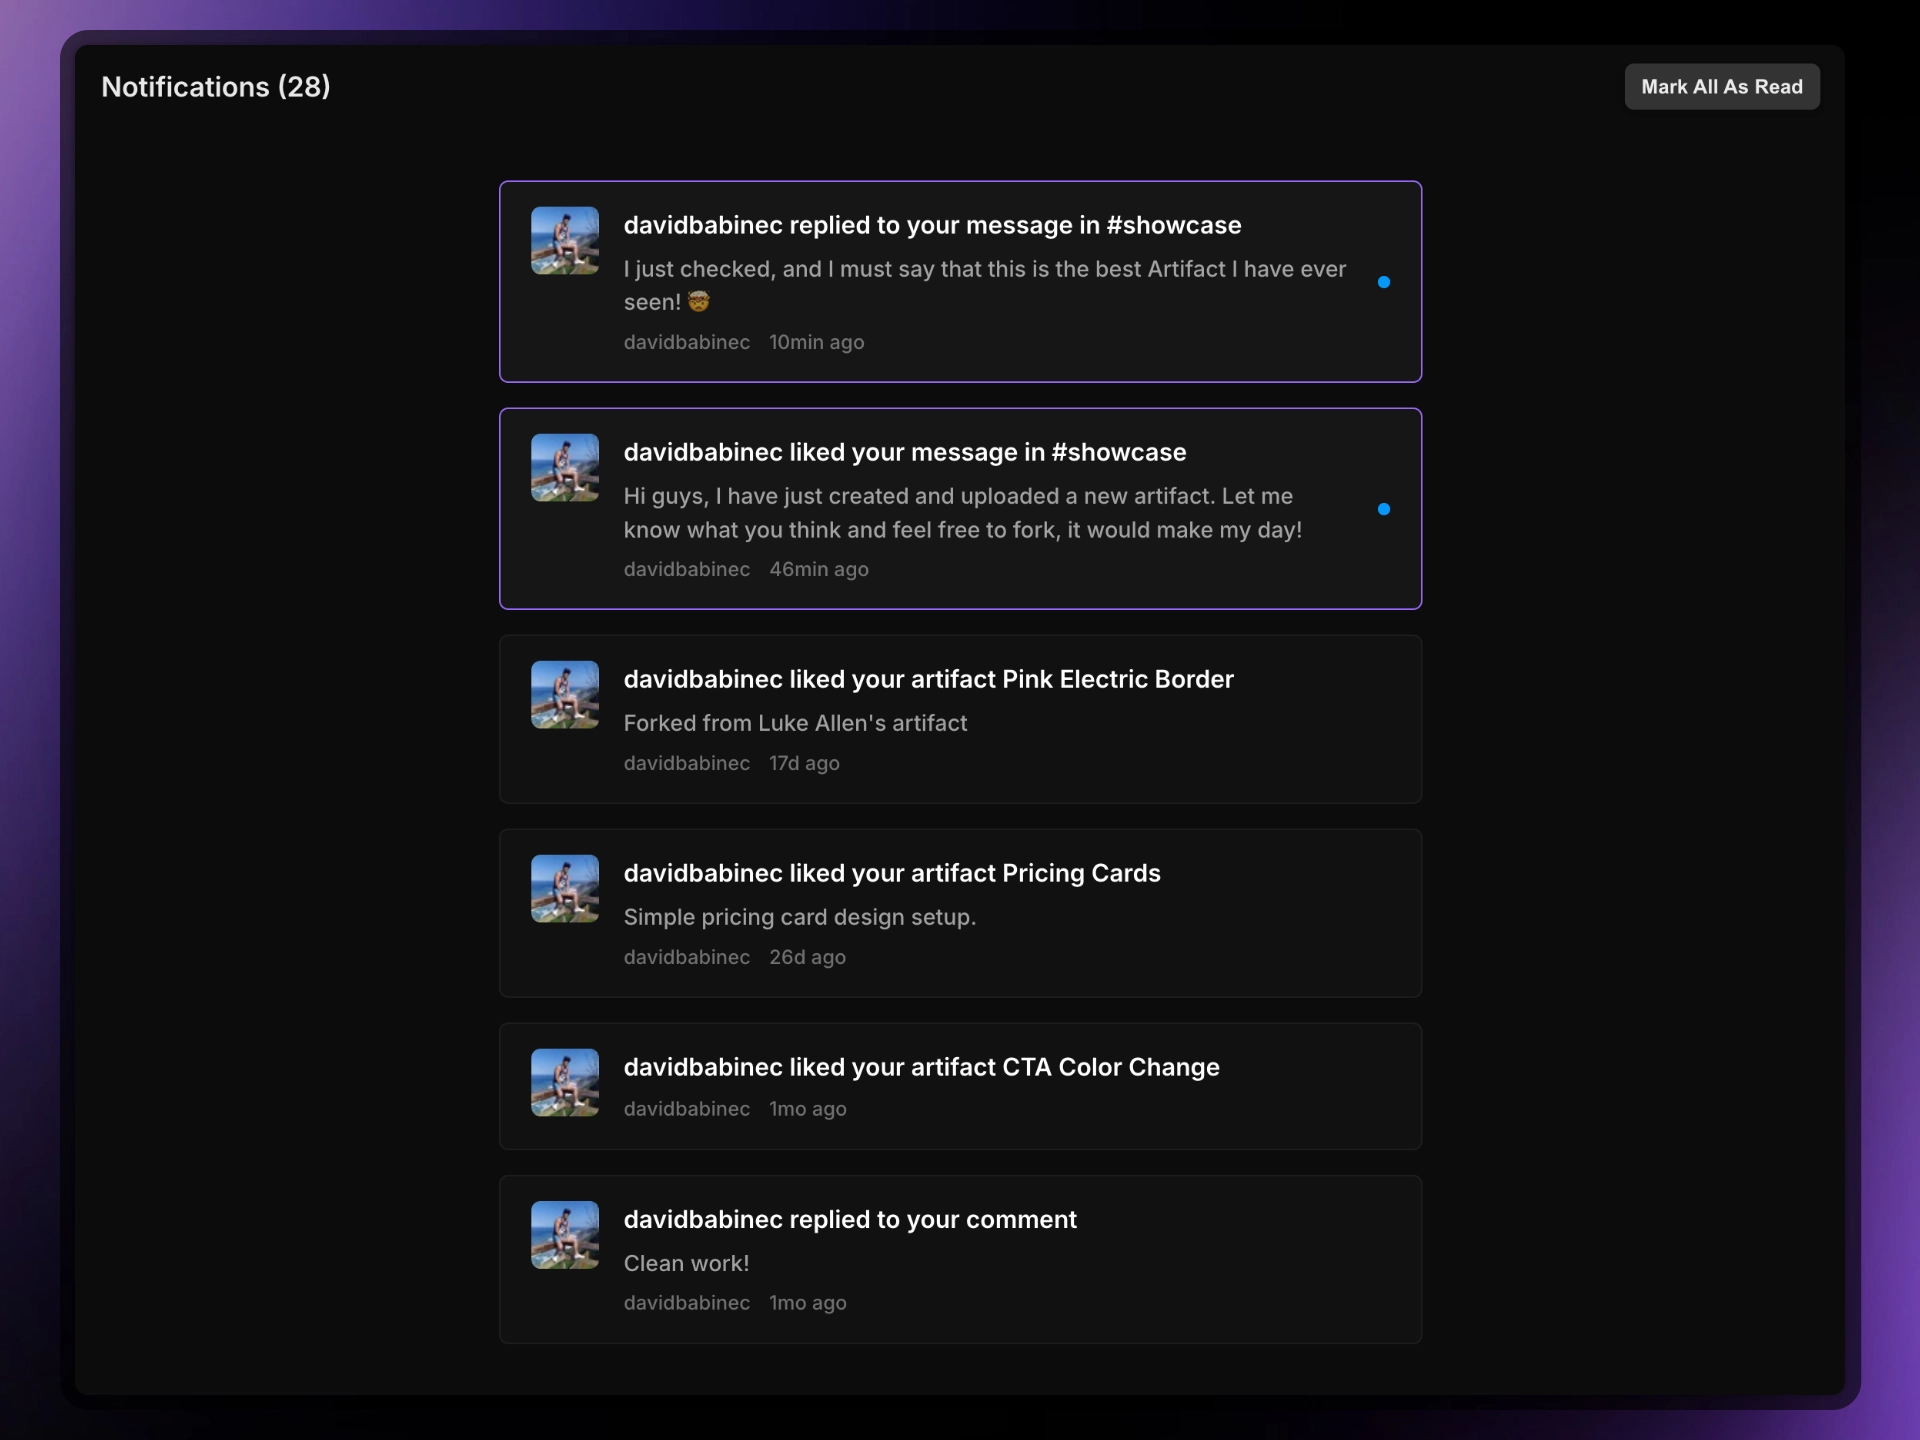Select 'Forked from Luke Allen's artifact' text
Image resolution: width=1920 pixels, height=1440 pixels.
click(x=795, y=724)
